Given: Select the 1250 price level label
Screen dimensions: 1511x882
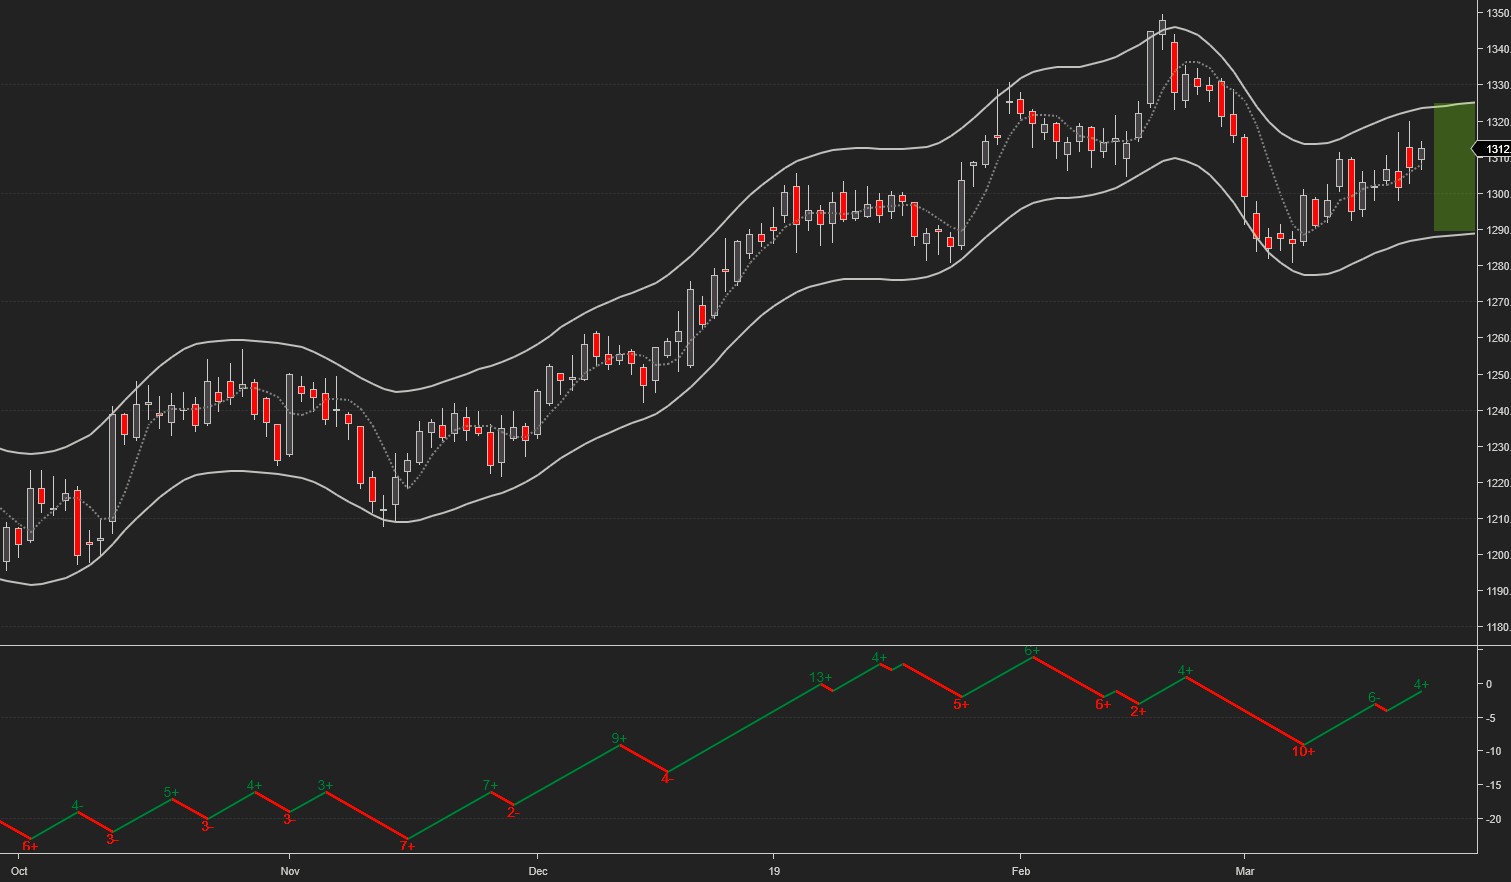Looking at the screenshot, I should 1497,375.
